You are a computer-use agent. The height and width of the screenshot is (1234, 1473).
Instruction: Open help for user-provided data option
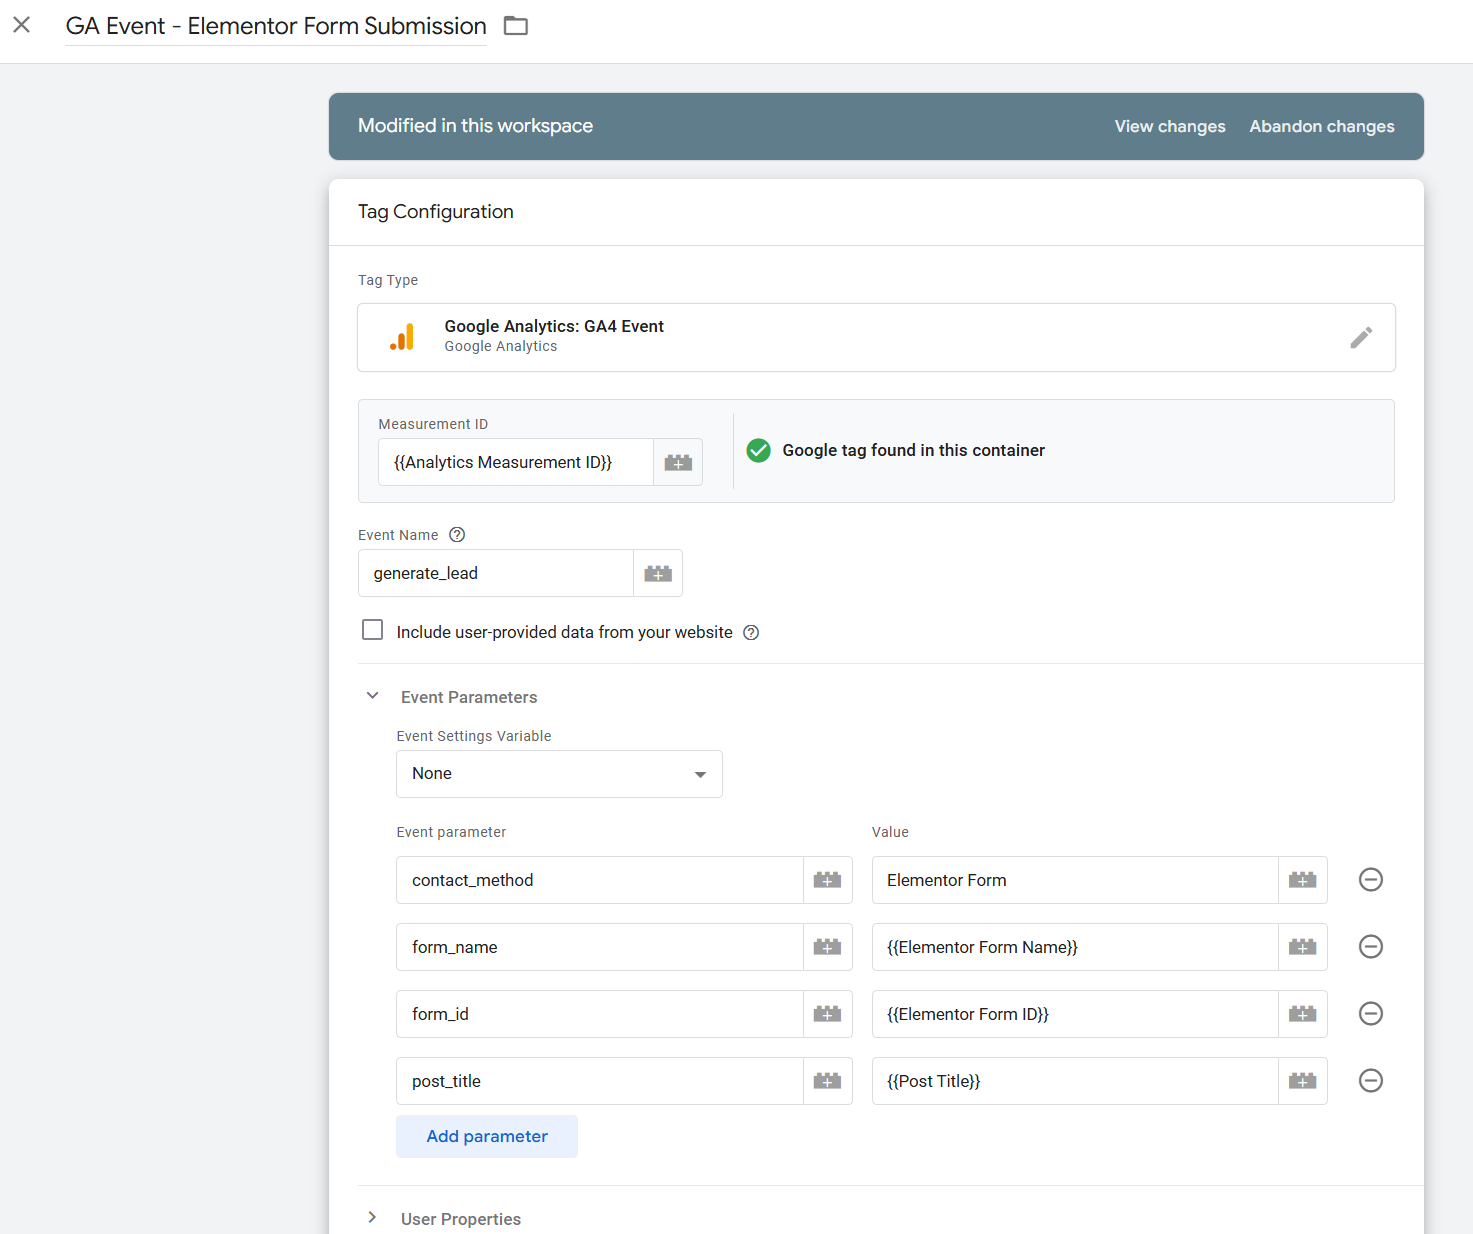point(751,632)
